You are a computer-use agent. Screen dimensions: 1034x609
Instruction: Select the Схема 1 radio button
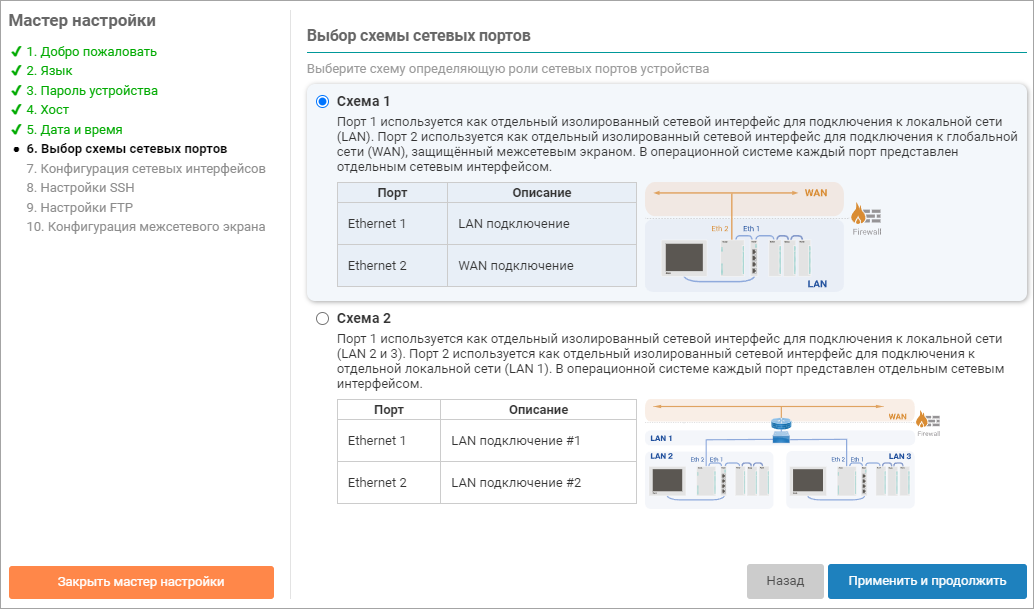click(x=322, y=101)
